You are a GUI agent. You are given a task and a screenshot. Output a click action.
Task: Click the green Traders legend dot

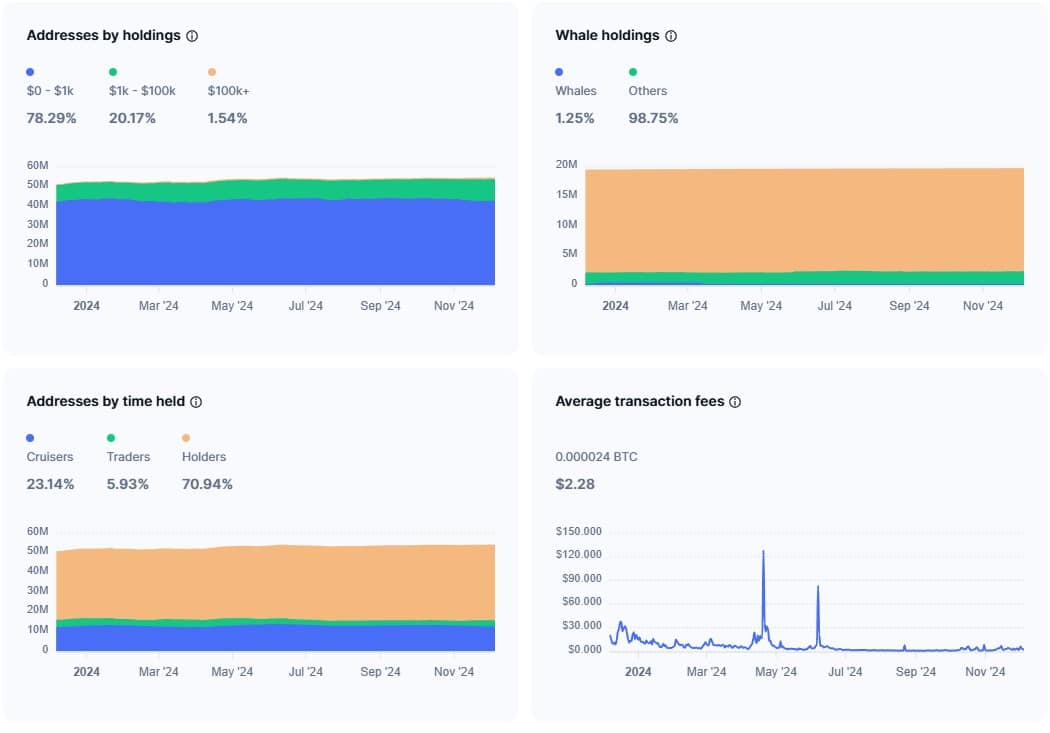click(x=111, y=438)
